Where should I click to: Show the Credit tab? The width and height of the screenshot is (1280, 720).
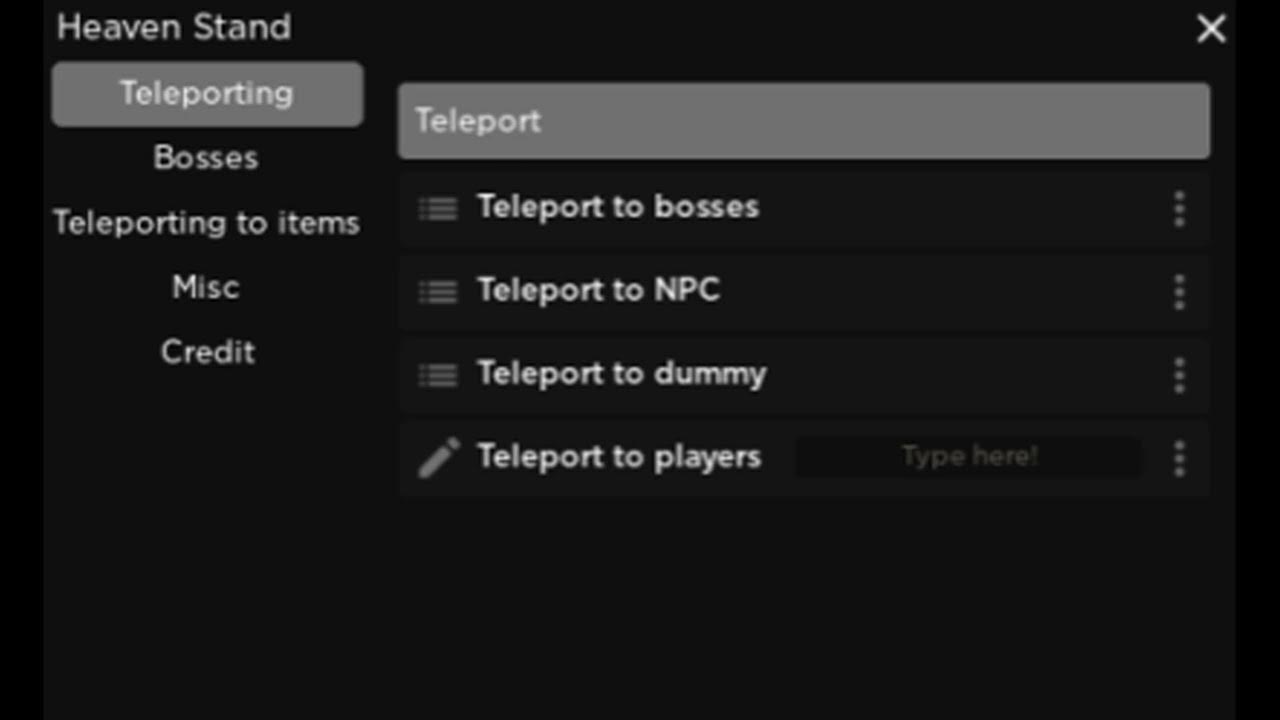pyautogui.click(x=207, y=352)
